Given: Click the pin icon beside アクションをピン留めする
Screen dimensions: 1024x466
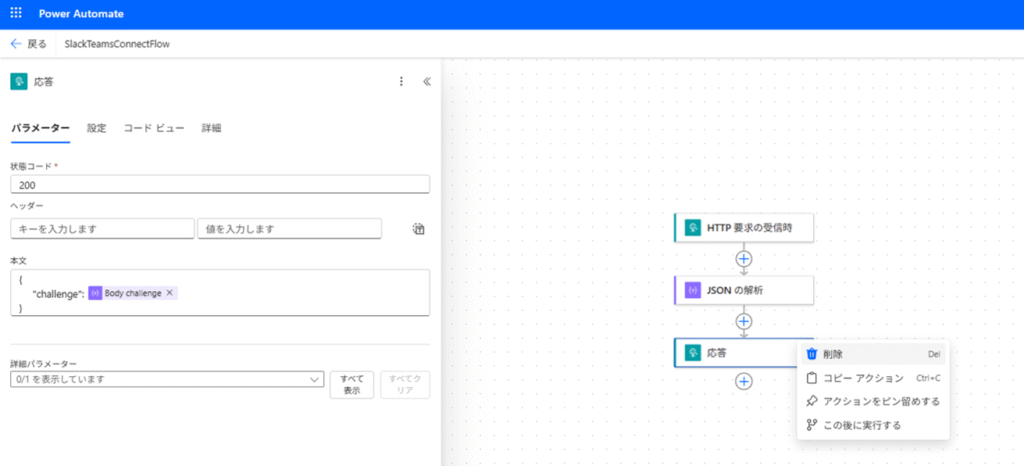Looking at the screenshot, I should [x=812, y=401].
